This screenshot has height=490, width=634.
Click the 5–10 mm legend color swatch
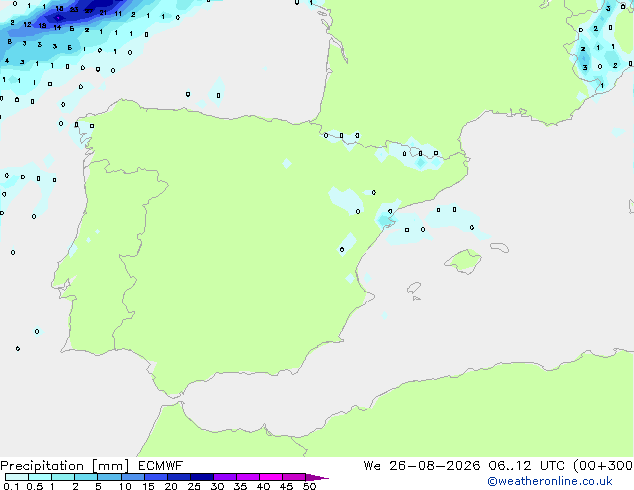click(109, 477)
